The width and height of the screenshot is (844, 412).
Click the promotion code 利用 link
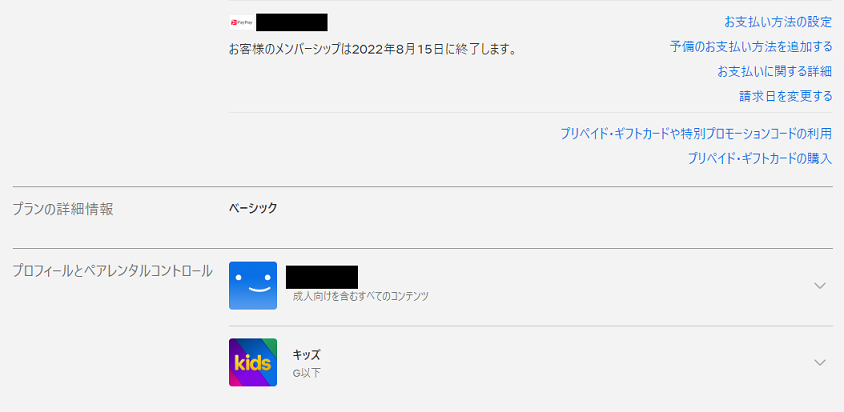tap(696, 133)
